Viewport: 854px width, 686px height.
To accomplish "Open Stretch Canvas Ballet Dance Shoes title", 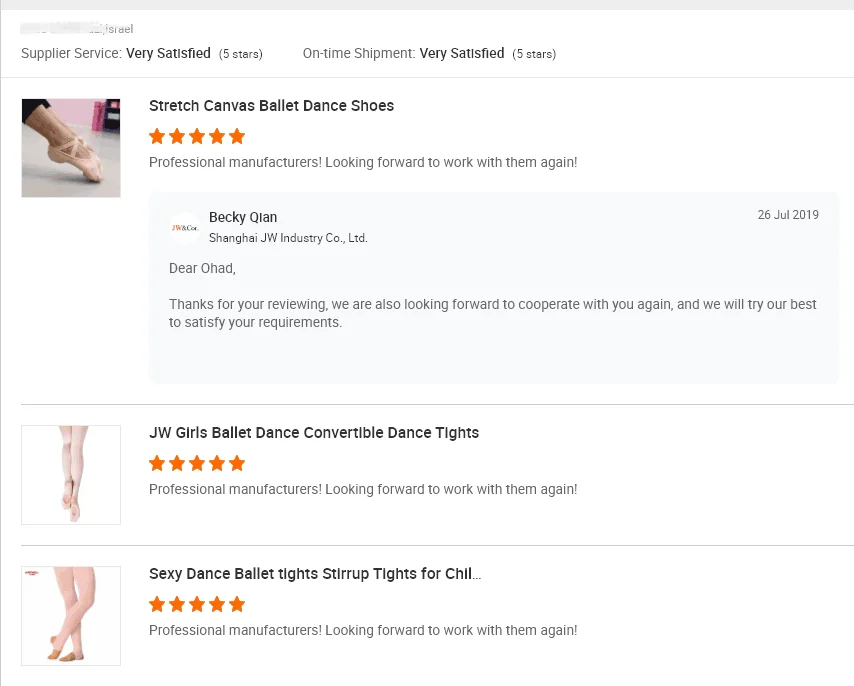I will coord(271,106).
